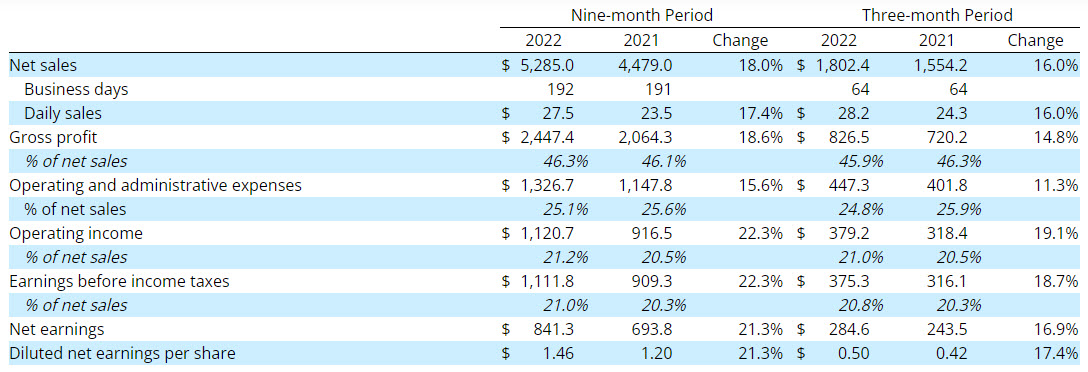Click the Three-month Period header

pyautogui.click(x=937, y=15)
